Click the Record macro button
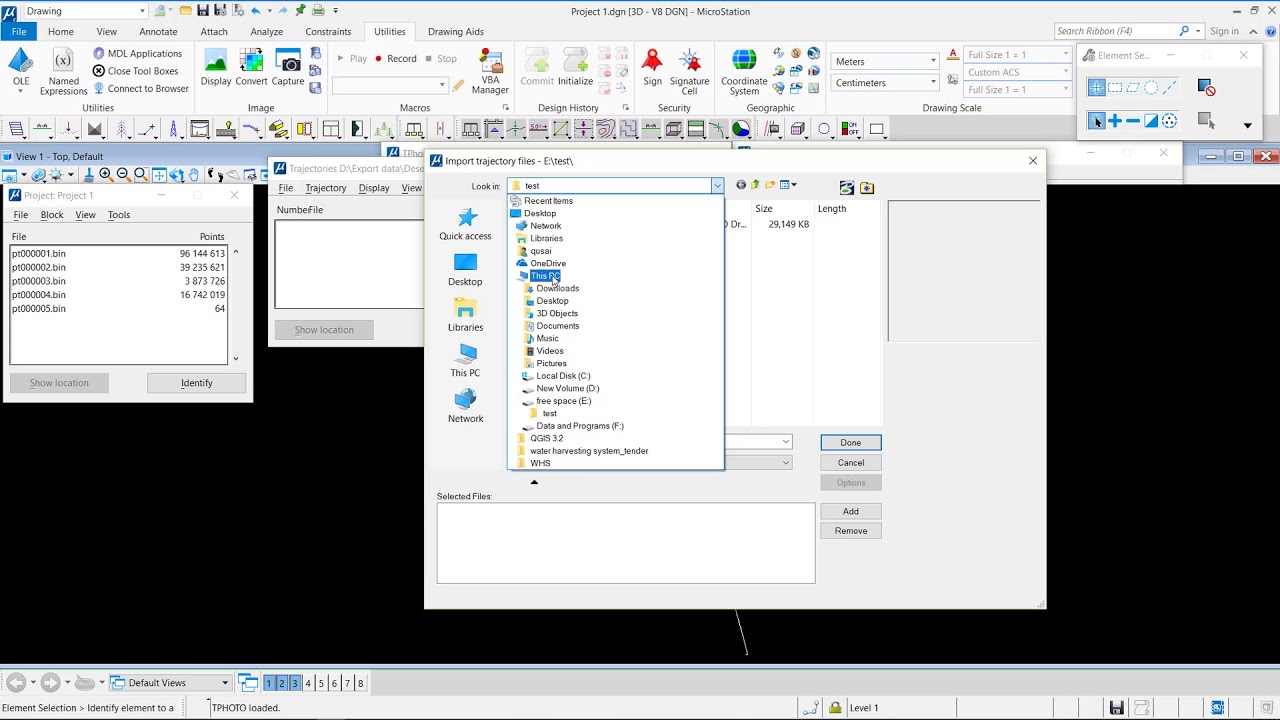Image resolution: width=1280 pixels, height=720 pixels. tap(395, 59)
